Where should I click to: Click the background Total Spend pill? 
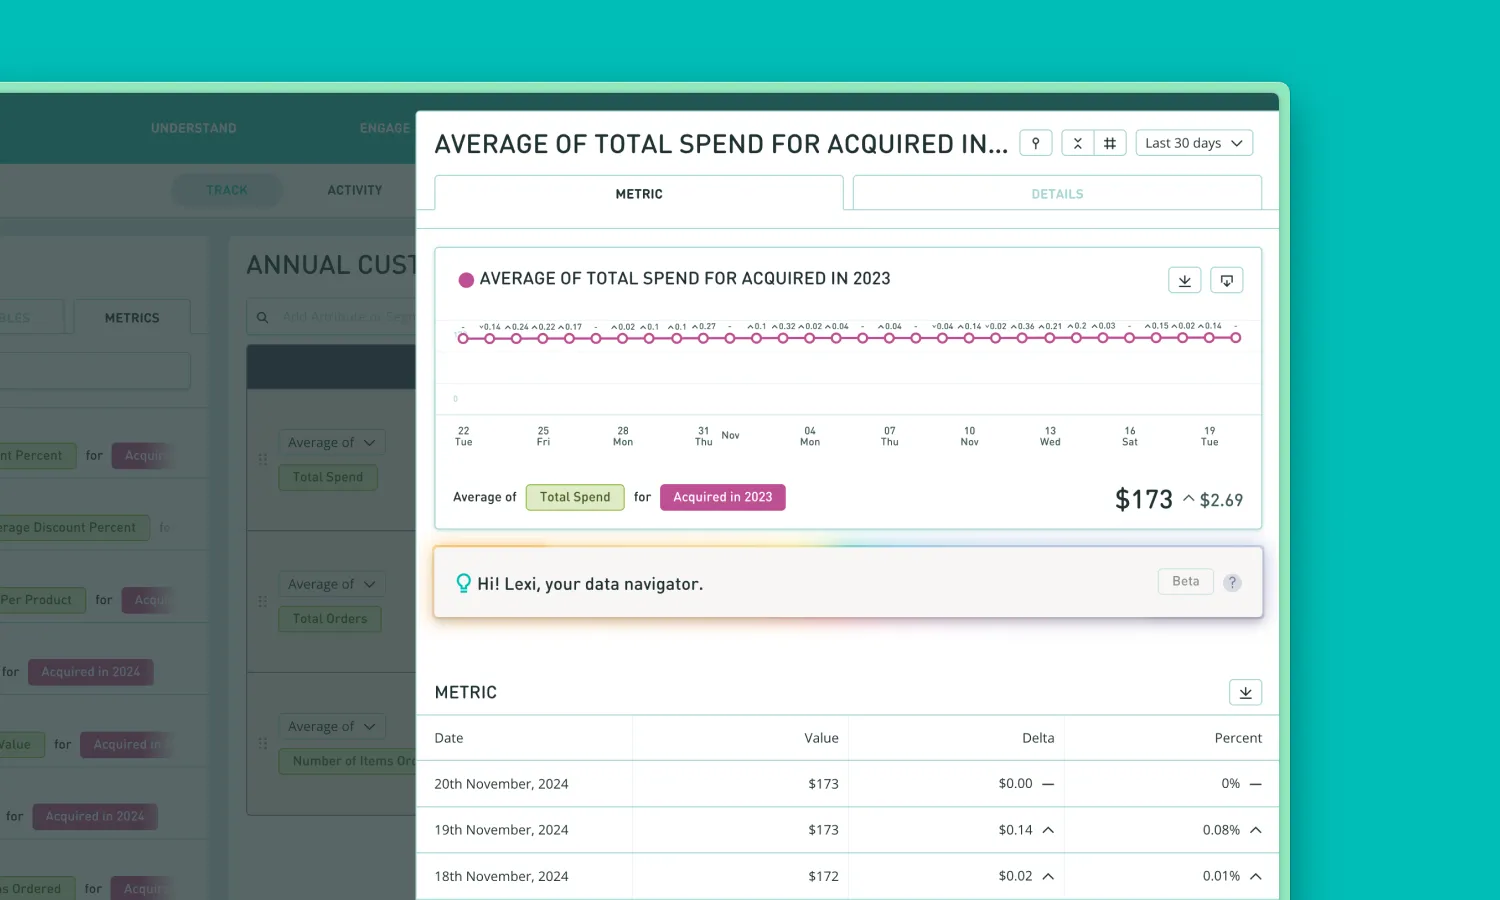(328, 477)
